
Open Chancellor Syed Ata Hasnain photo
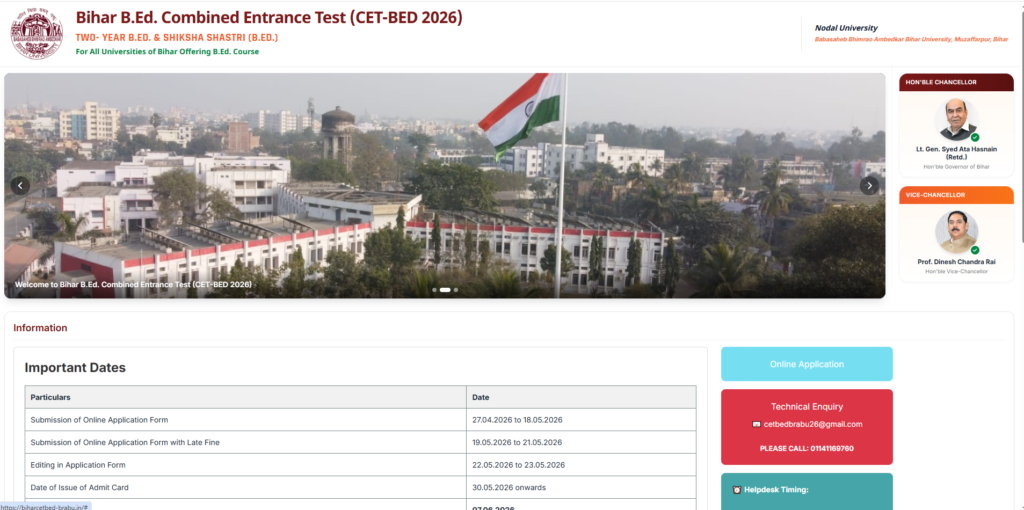[x=956, y=120]
